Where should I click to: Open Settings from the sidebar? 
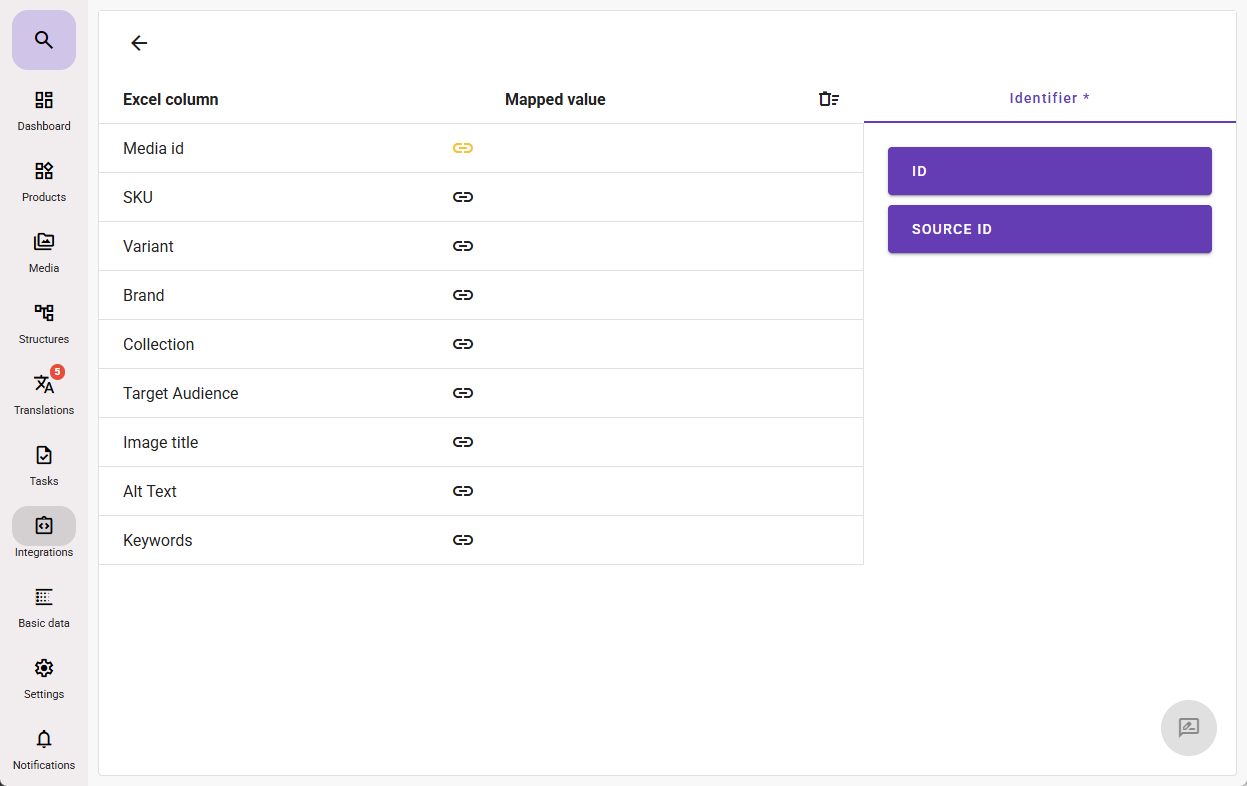[x=44, y=678]
